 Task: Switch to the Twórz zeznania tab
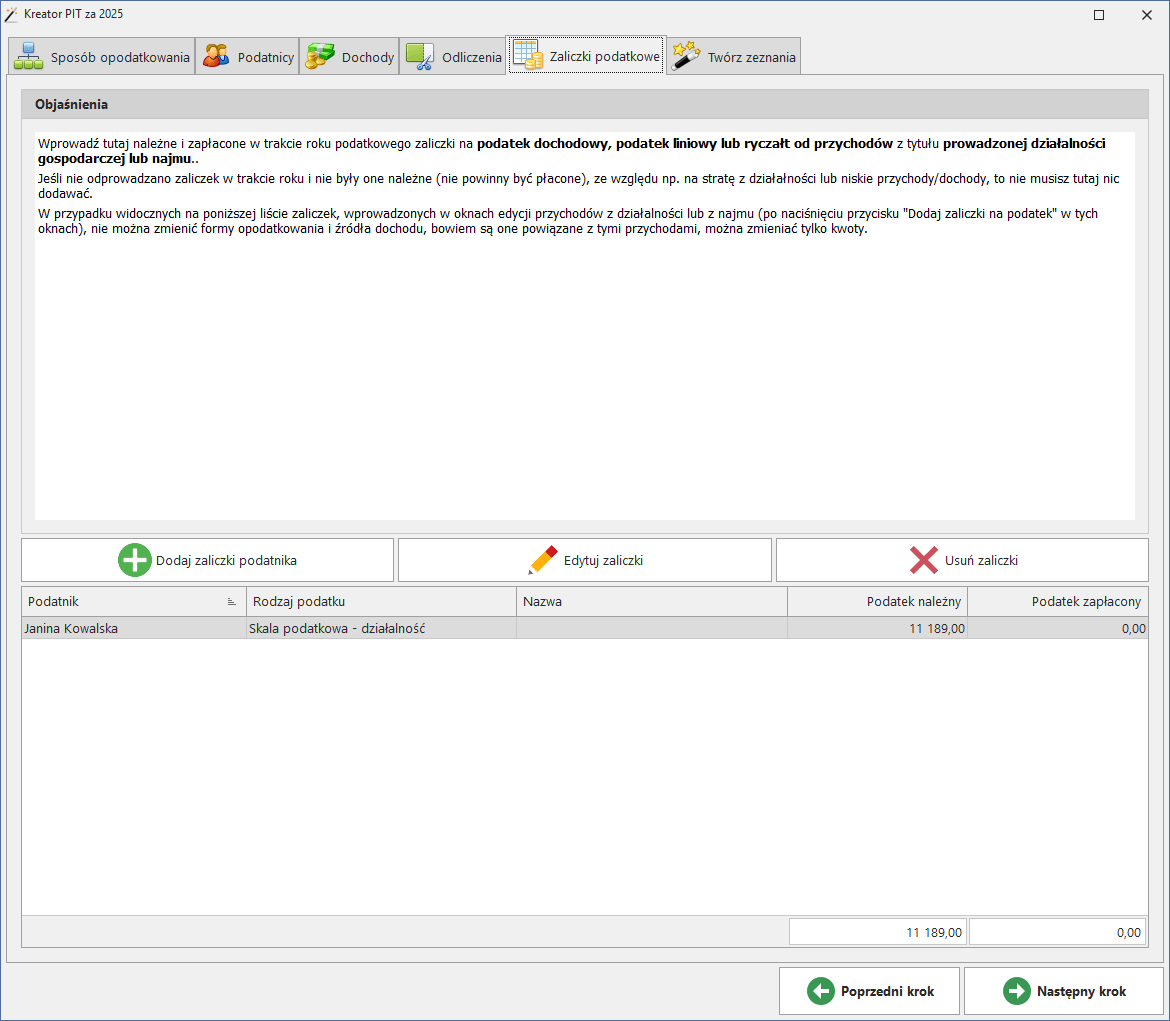click(x=733, y=56)
